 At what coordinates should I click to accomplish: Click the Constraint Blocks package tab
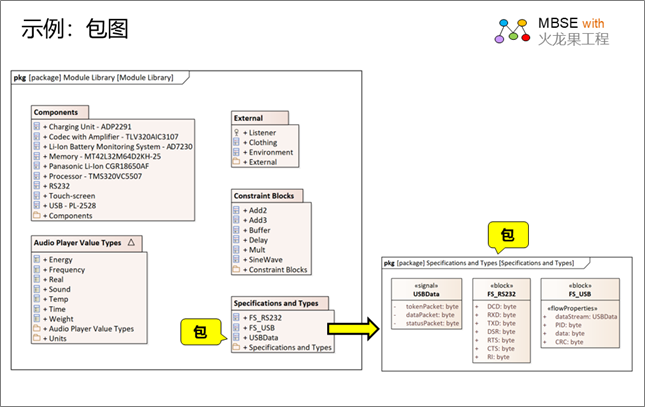264,196
